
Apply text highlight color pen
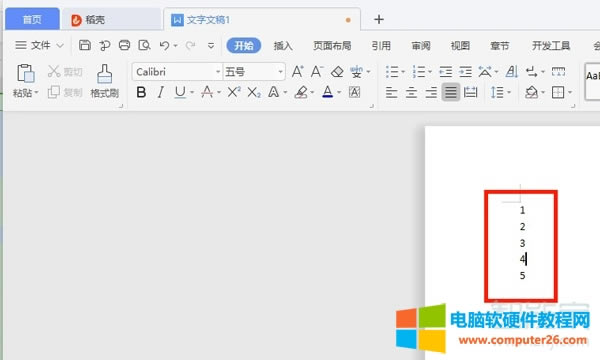click(x=301, y=92)
